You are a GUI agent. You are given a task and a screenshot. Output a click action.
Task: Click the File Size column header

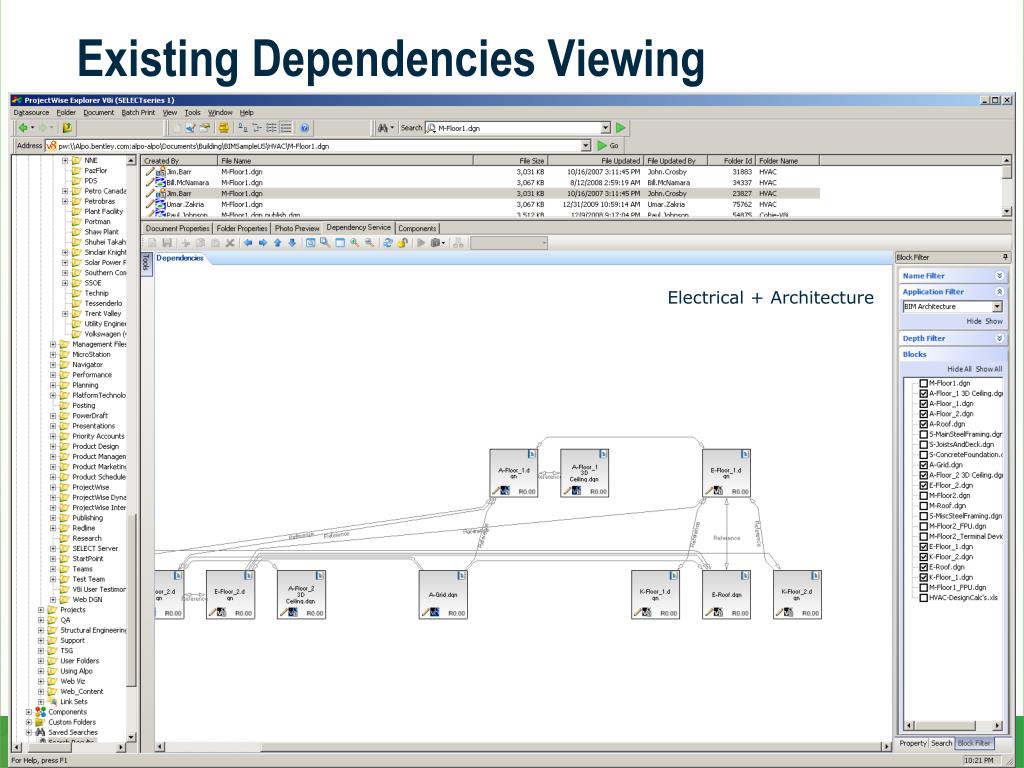click(x=510, y=161)
